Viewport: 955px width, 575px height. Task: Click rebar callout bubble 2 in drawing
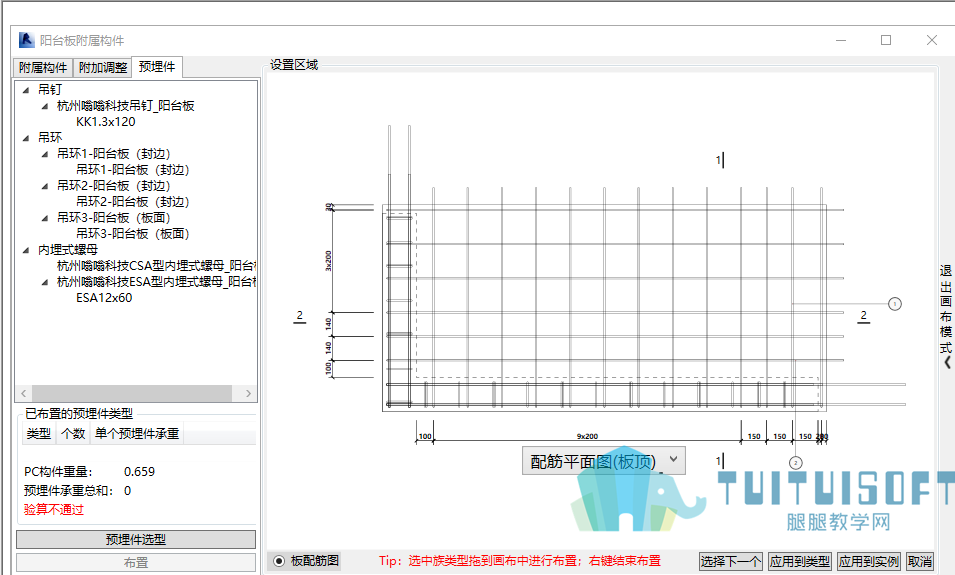point(795,464)
